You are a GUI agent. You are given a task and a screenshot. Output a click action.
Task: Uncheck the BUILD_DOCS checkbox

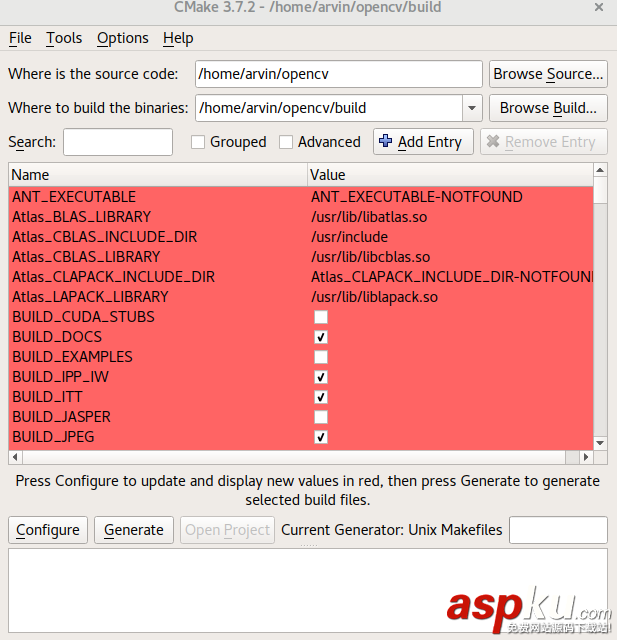321,337
